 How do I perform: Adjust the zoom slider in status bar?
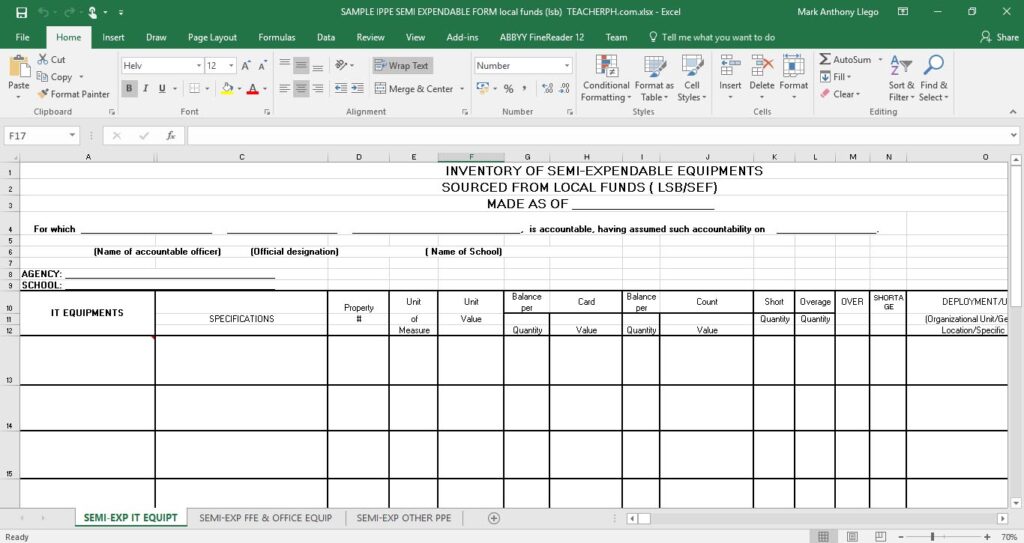[x=931, y=537]
